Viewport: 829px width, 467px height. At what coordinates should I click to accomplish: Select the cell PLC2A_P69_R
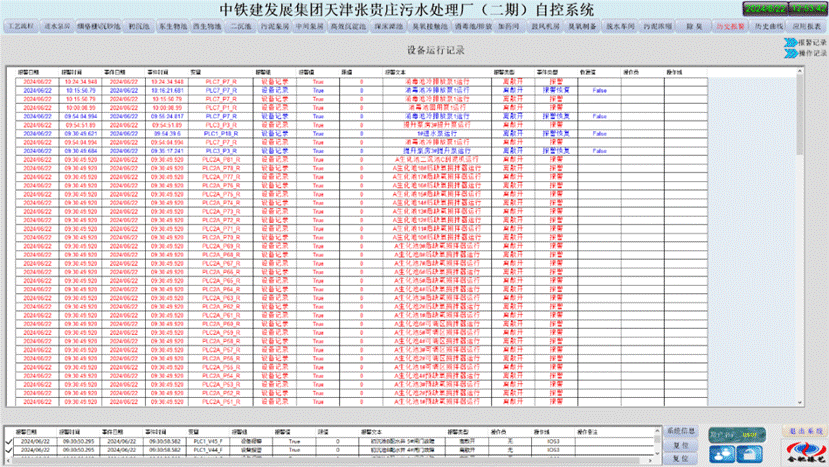point(221,246)
